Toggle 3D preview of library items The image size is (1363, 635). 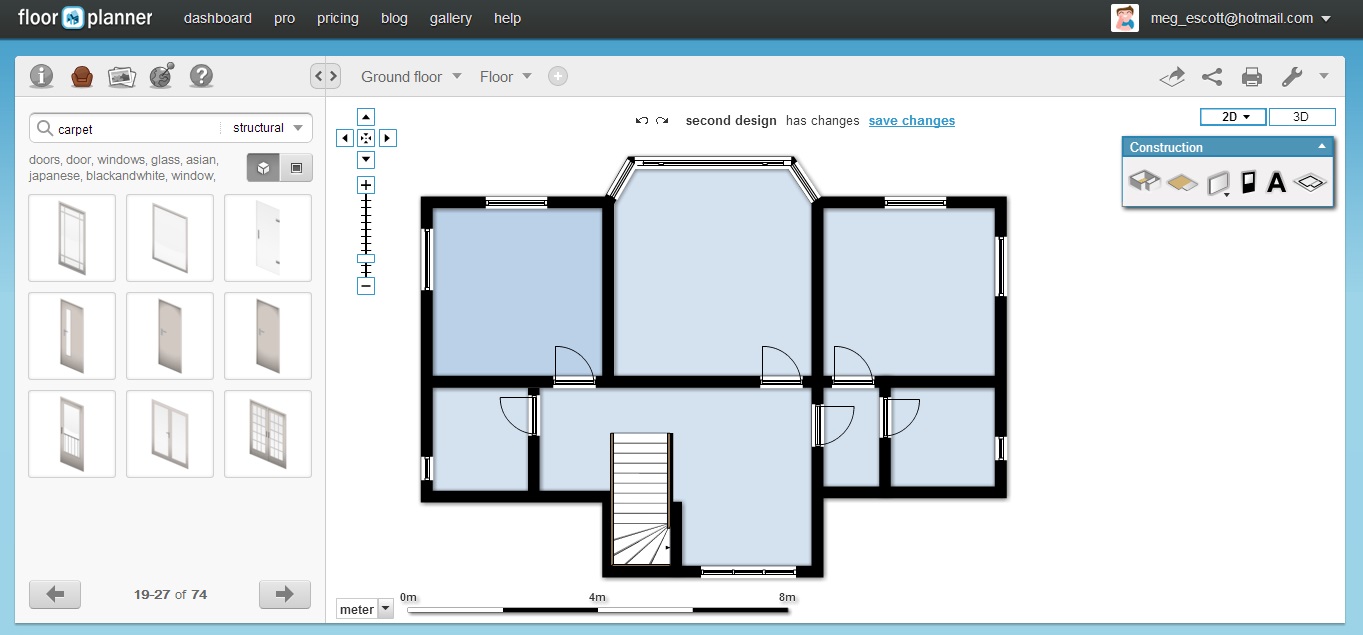[x=263, y=167]
